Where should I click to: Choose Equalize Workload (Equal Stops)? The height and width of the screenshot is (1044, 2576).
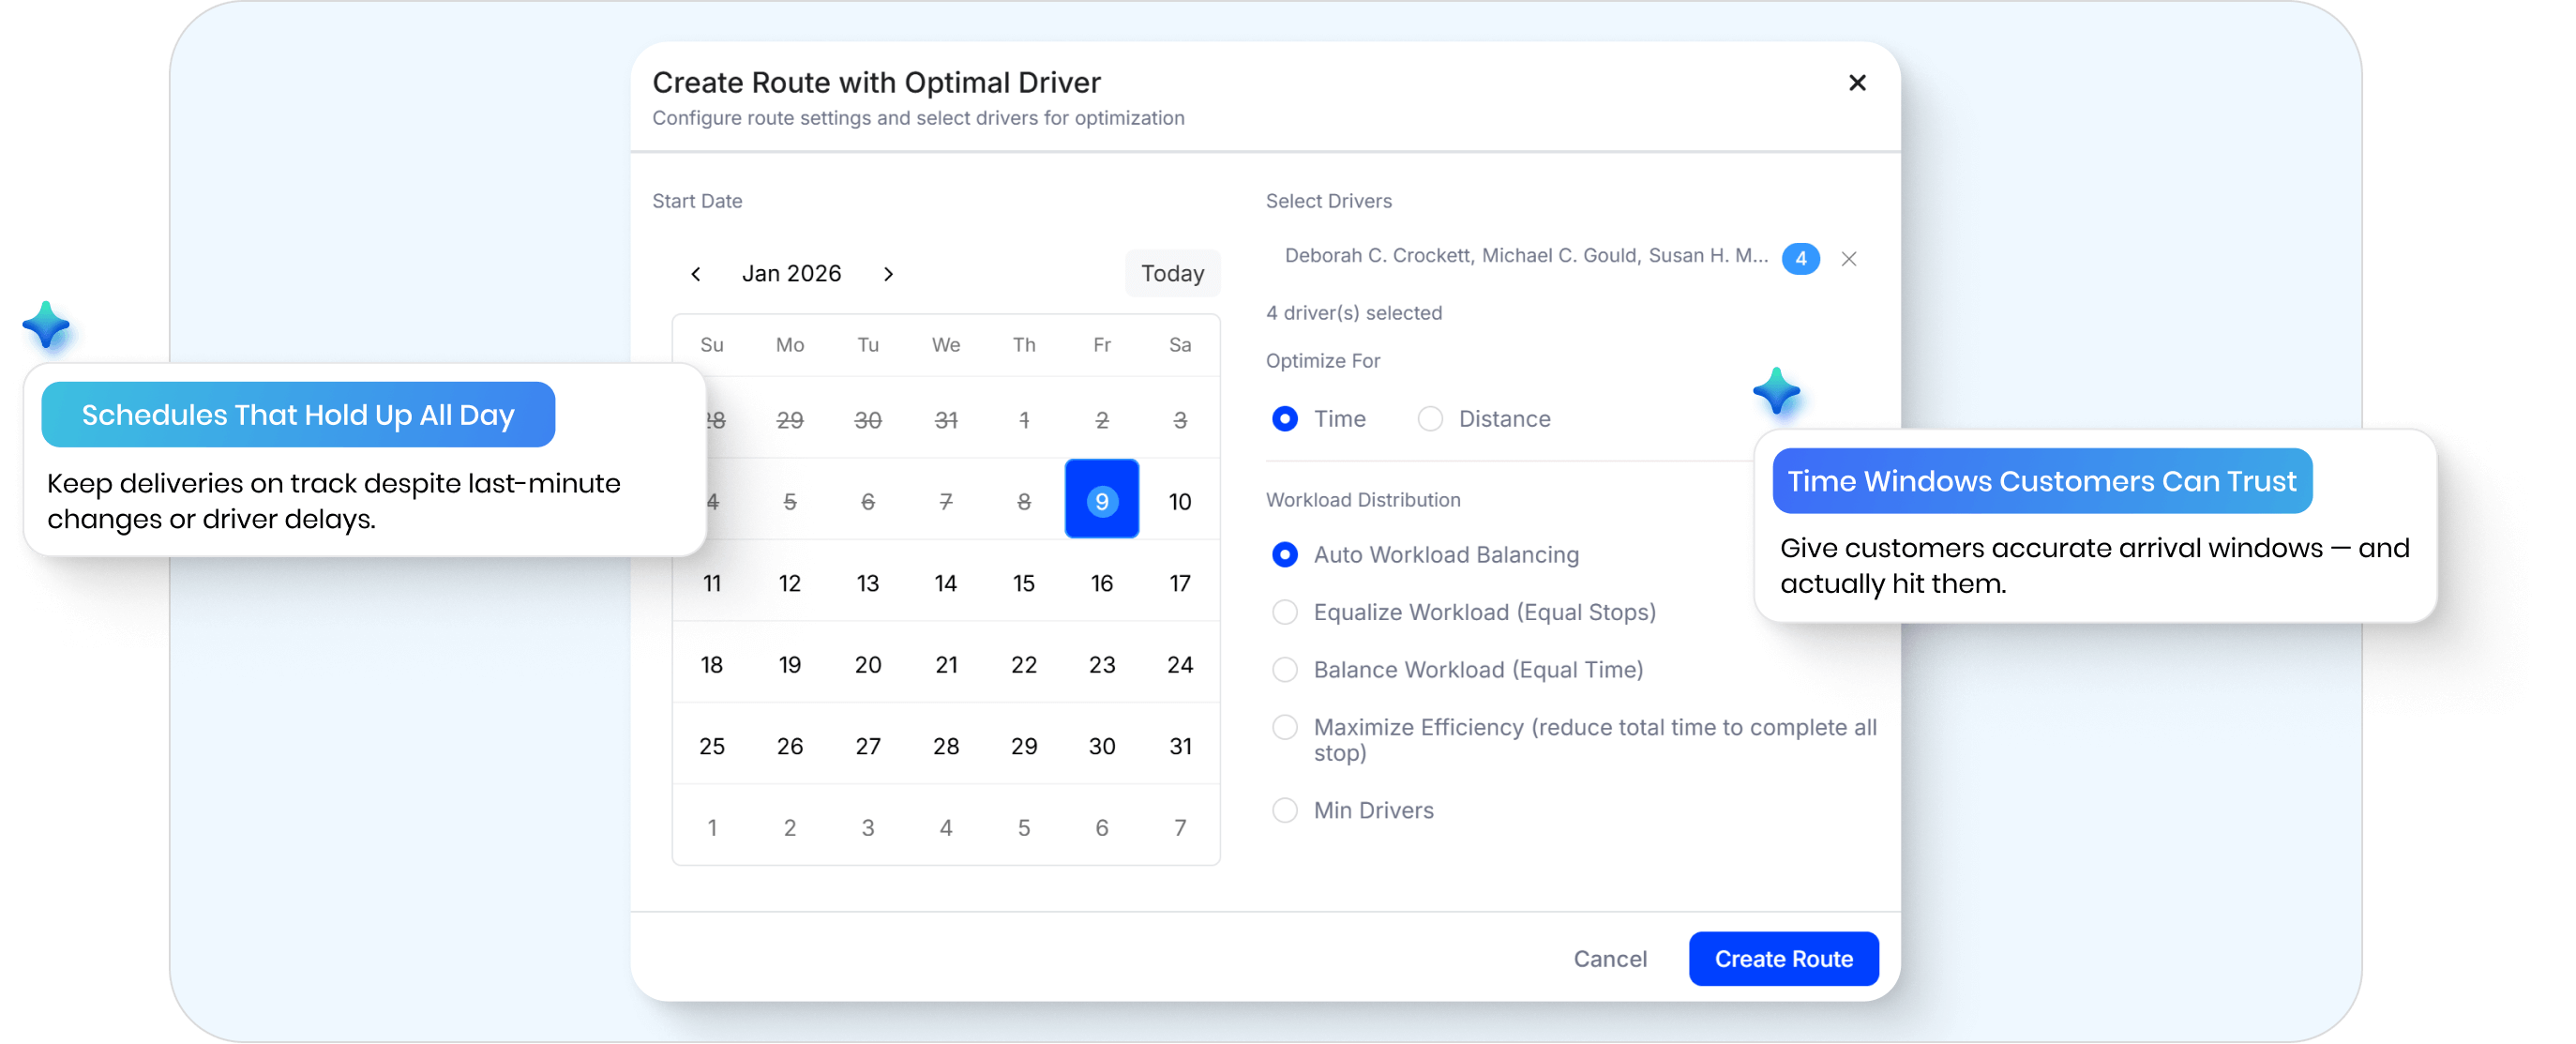(1285, 612)
